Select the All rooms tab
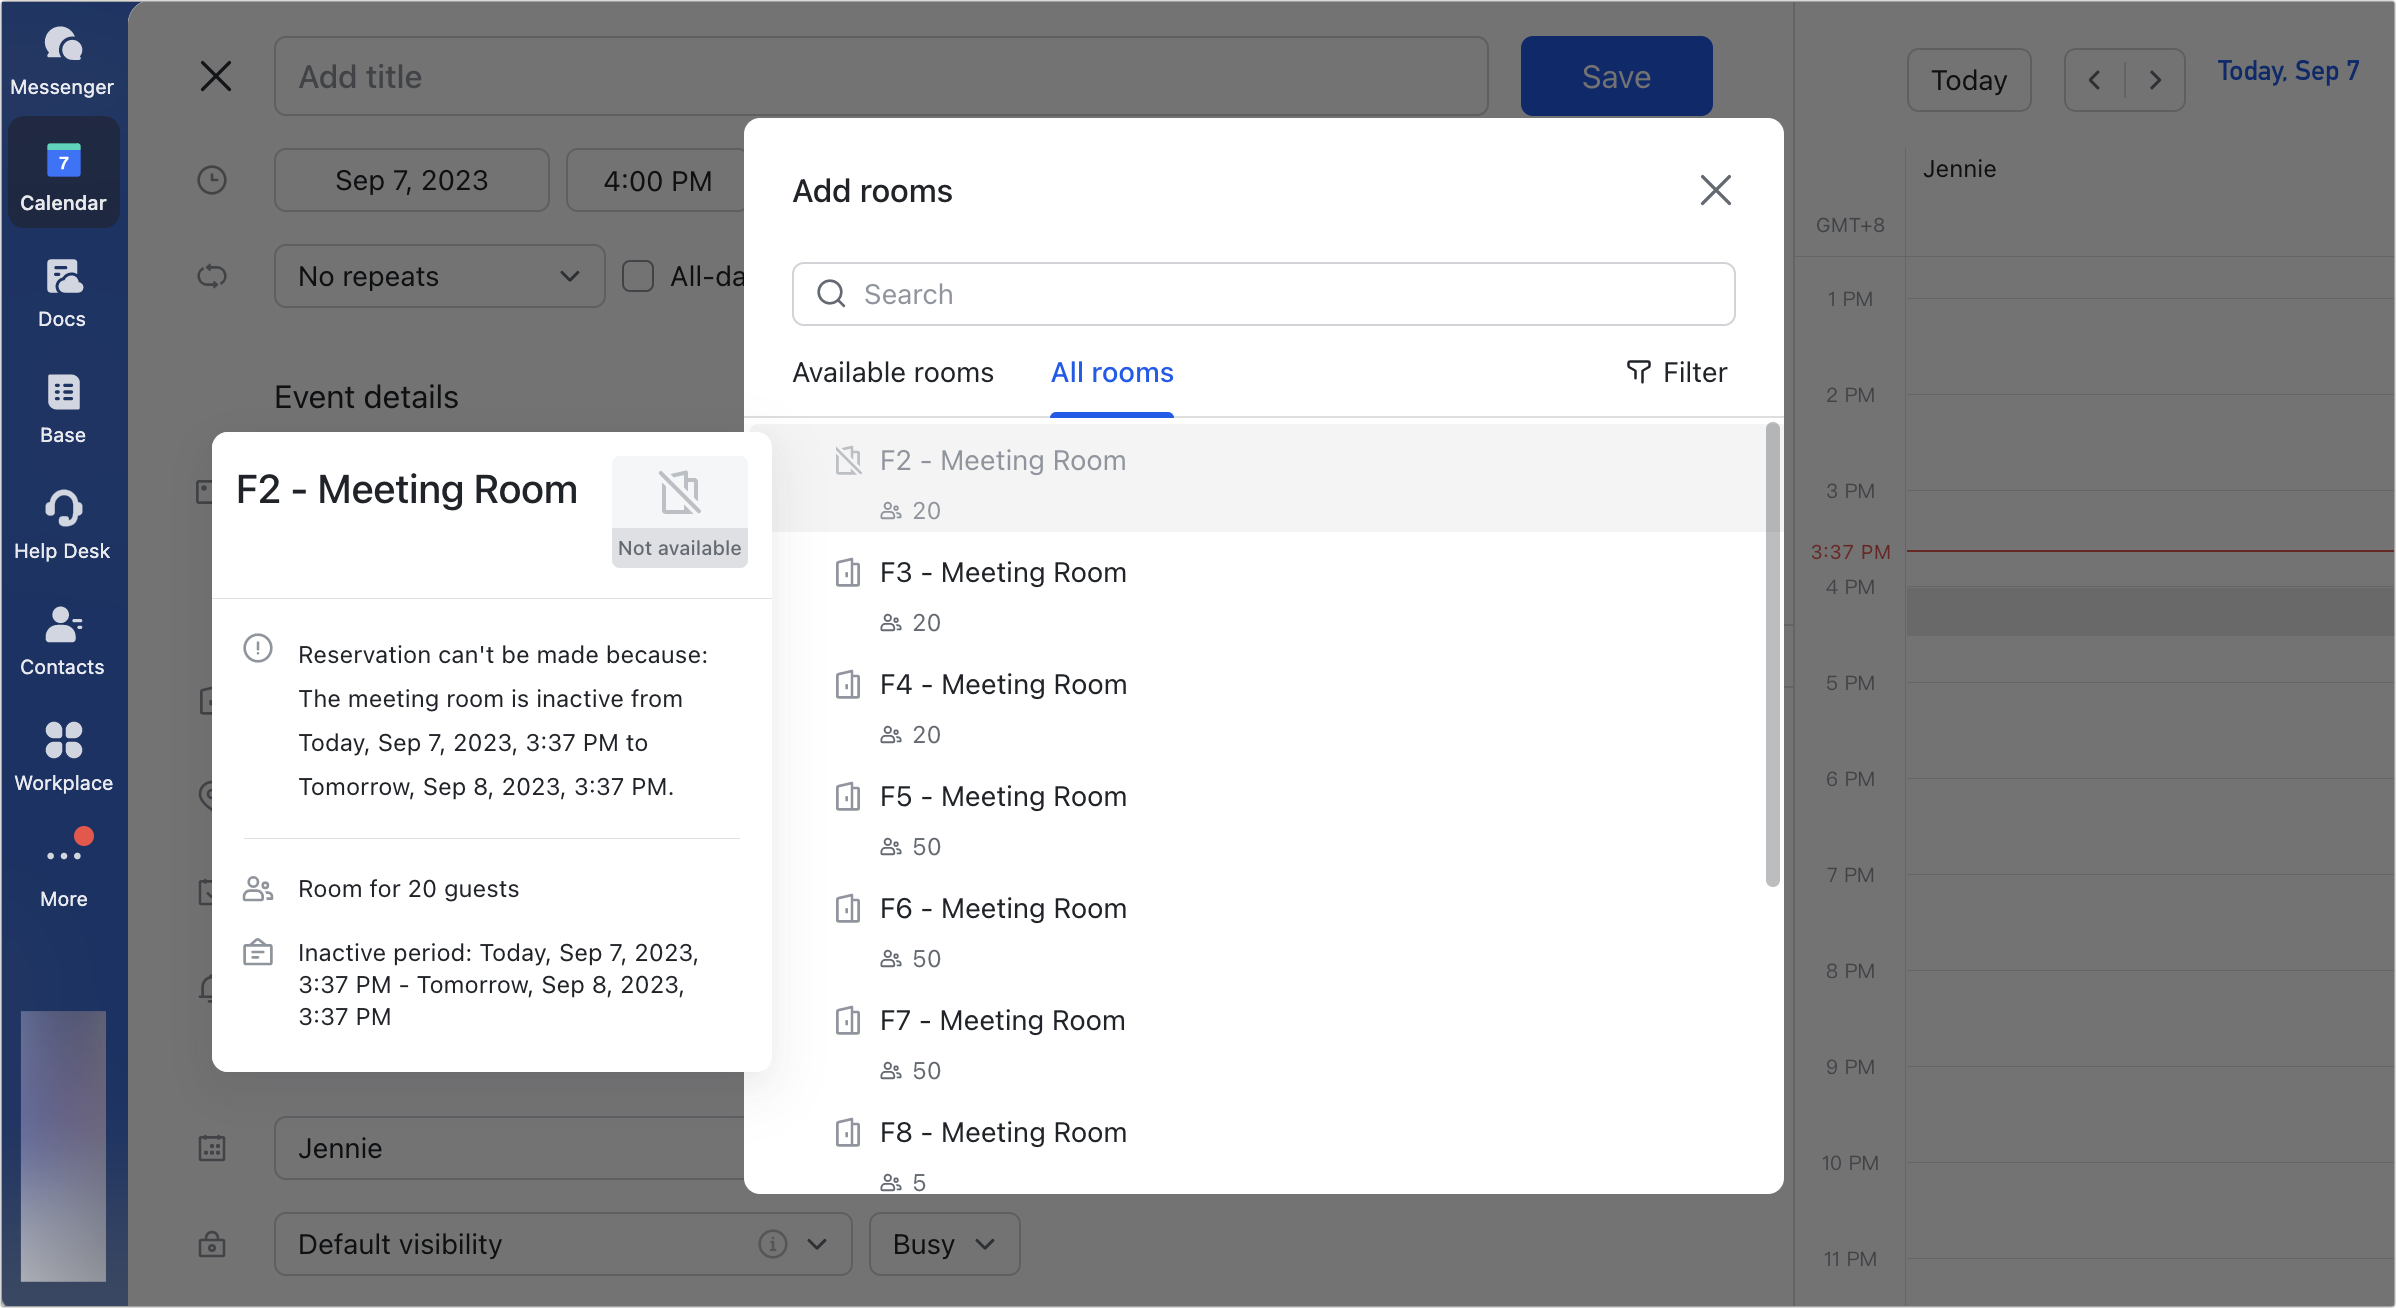 [x=1112, y=372]
